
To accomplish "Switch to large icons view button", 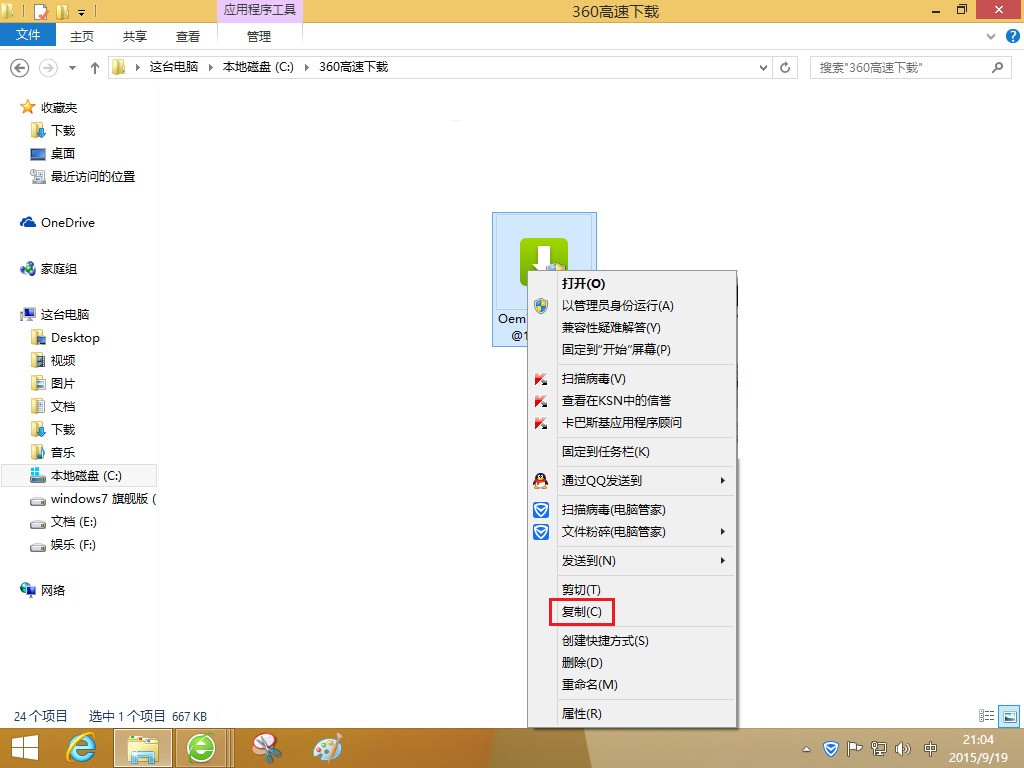I will (1010, 716).
